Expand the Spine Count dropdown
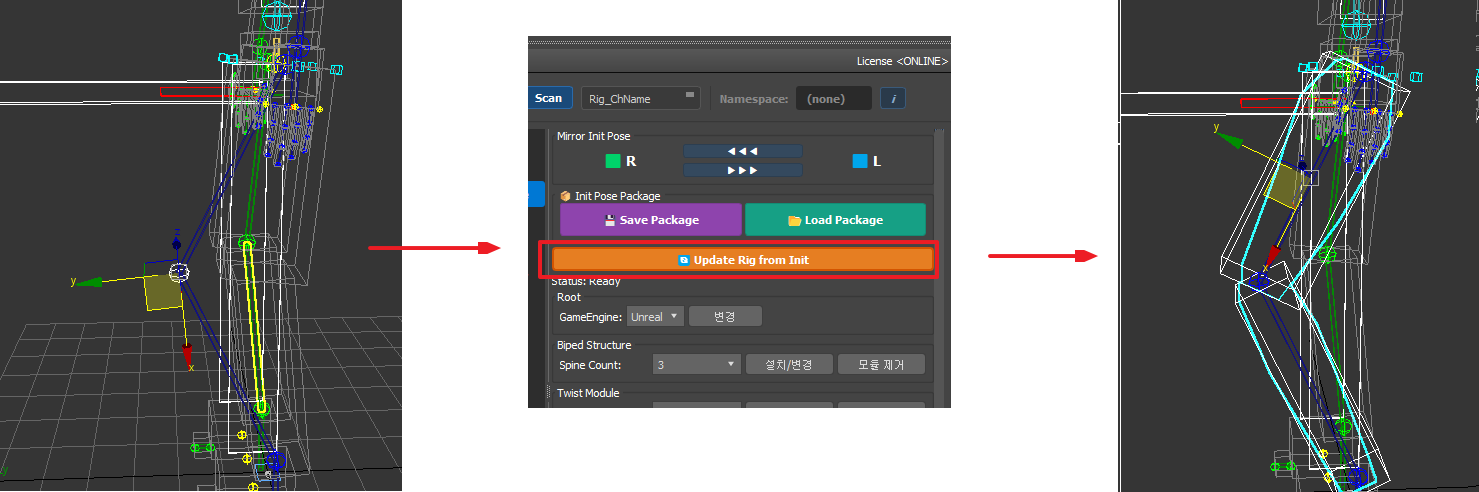Viewport: 1479px width, 492px height. tap(696, 365)
